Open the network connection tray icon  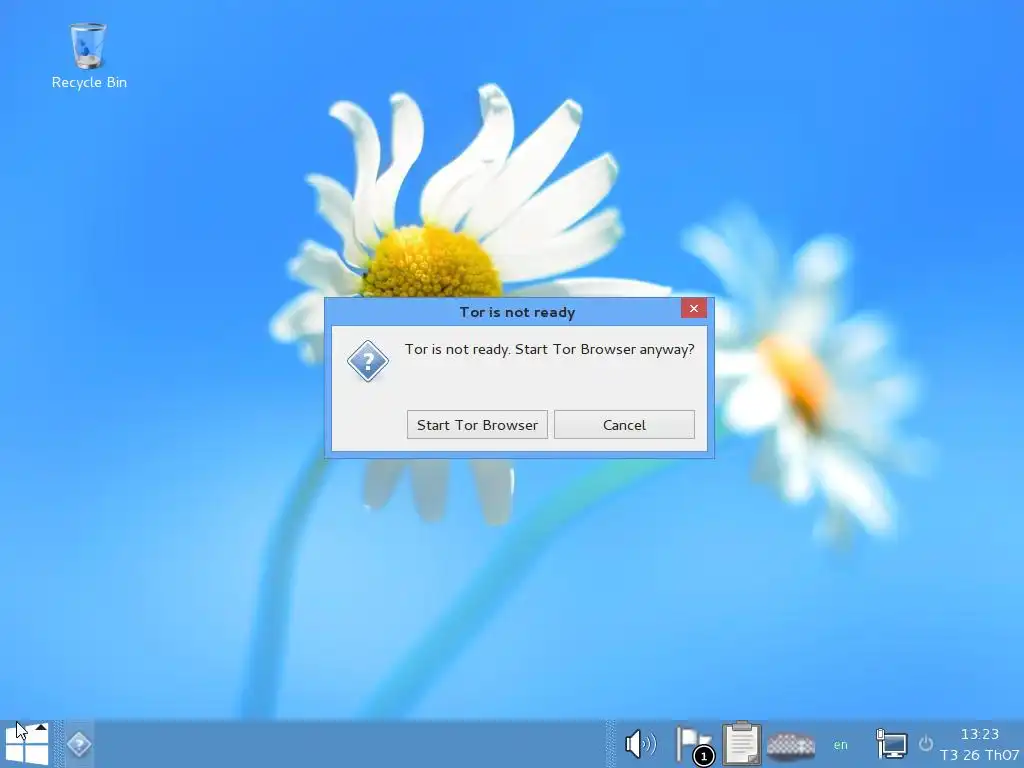click(x=891, y=744)
